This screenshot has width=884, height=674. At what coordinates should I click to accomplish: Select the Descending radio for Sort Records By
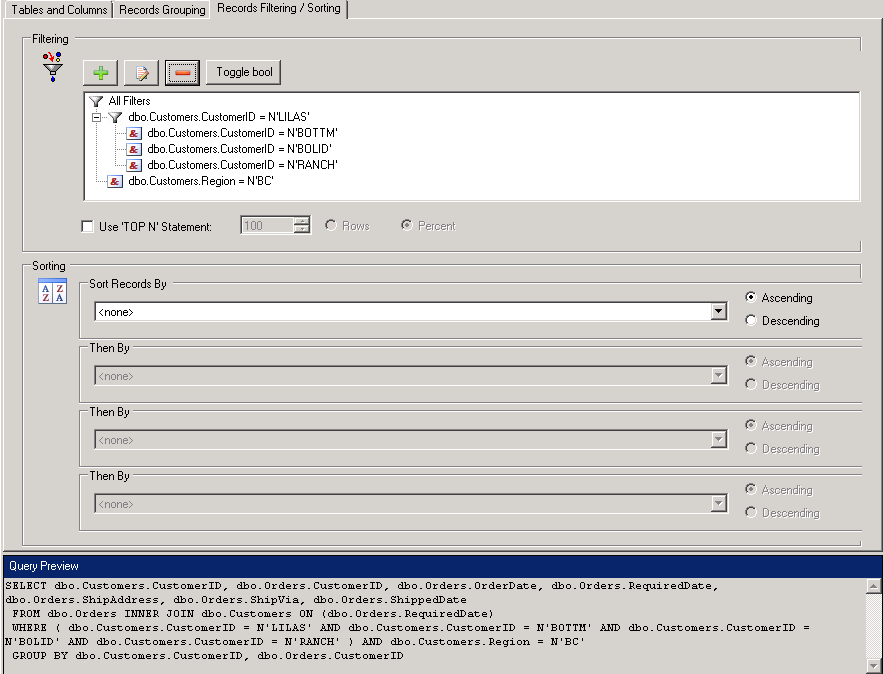[751, 321]
